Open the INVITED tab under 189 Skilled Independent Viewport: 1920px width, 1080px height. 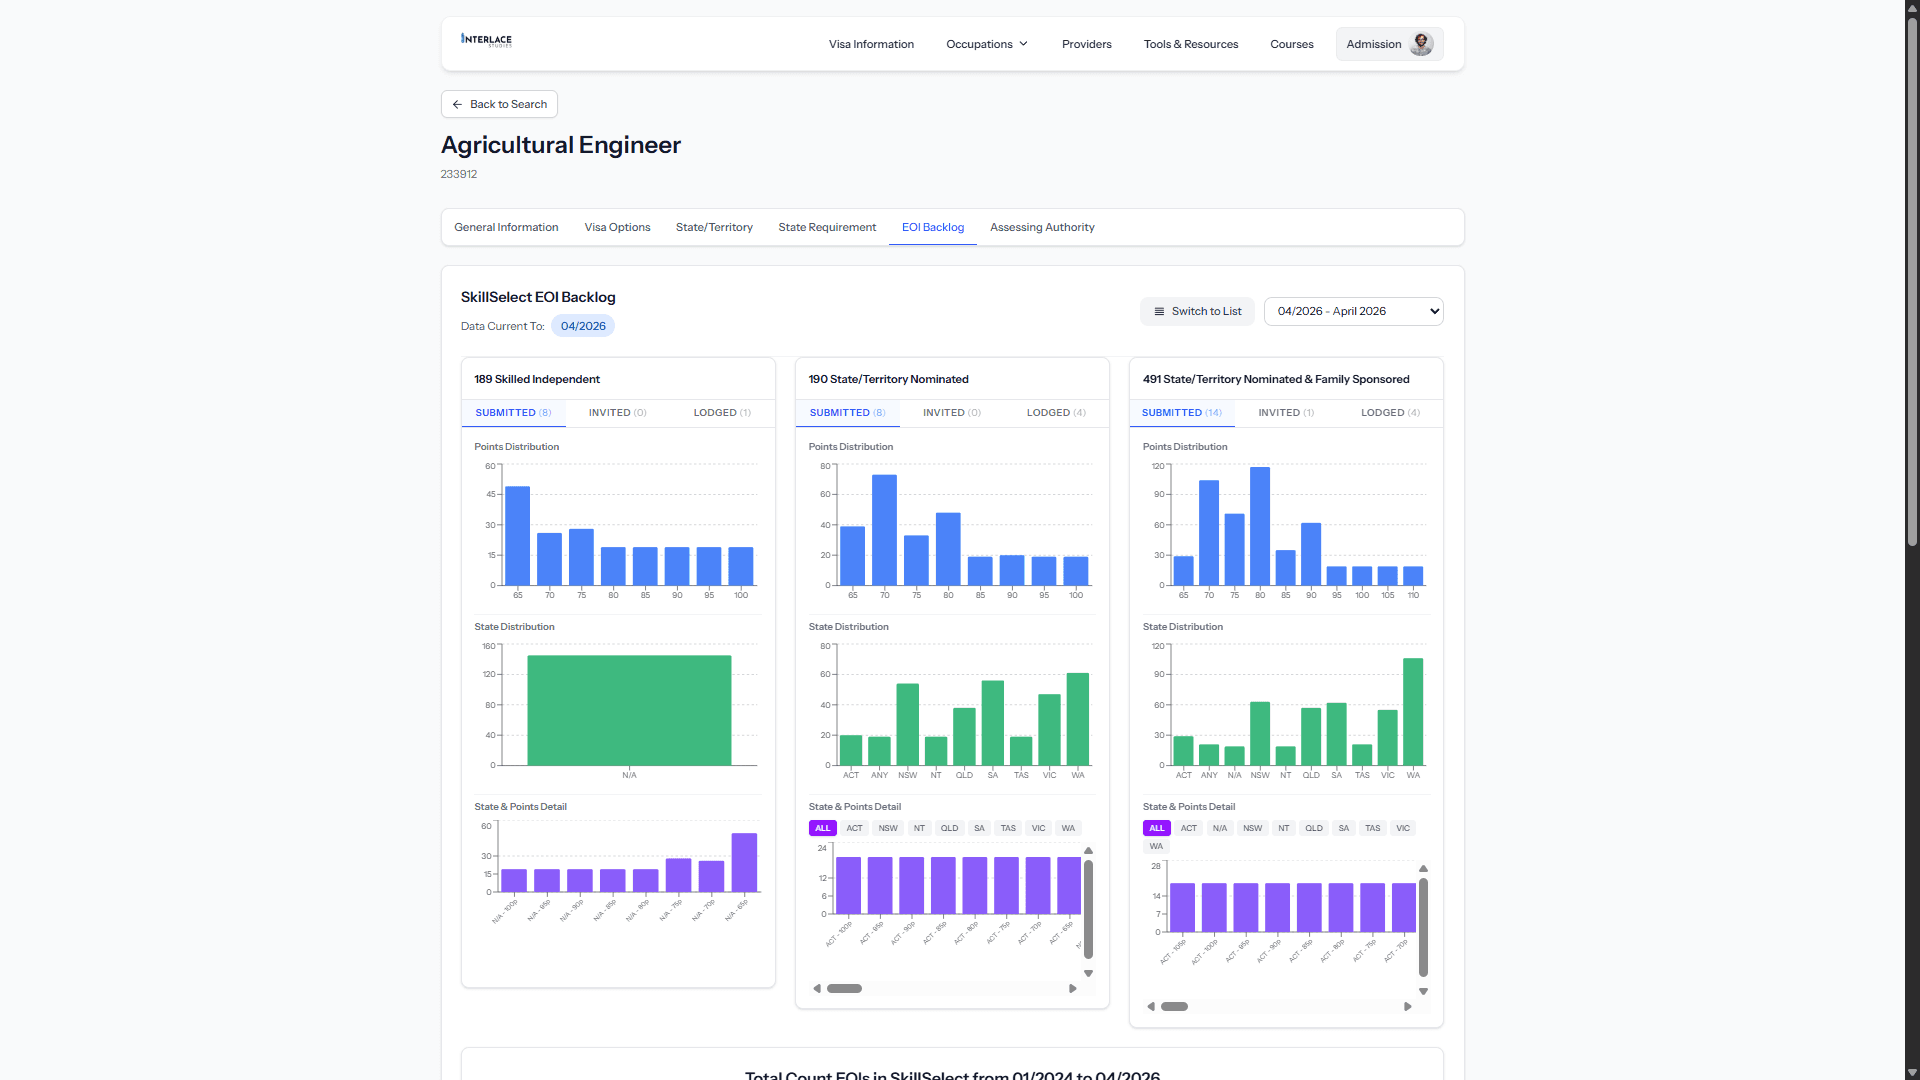[617, 413]
